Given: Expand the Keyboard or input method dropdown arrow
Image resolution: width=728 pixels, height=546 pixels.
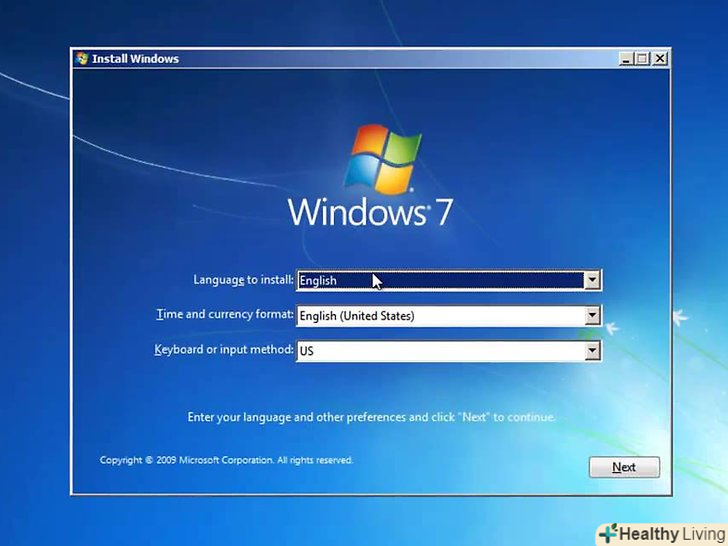Looking at the screenshot, I should [592, 351].
